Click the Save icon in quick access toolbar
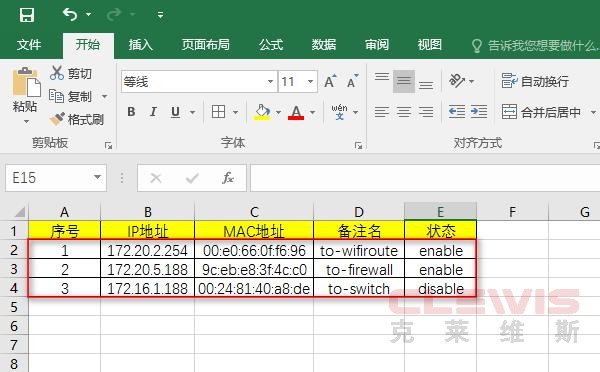600x372 pixels. tap(27, 15)
